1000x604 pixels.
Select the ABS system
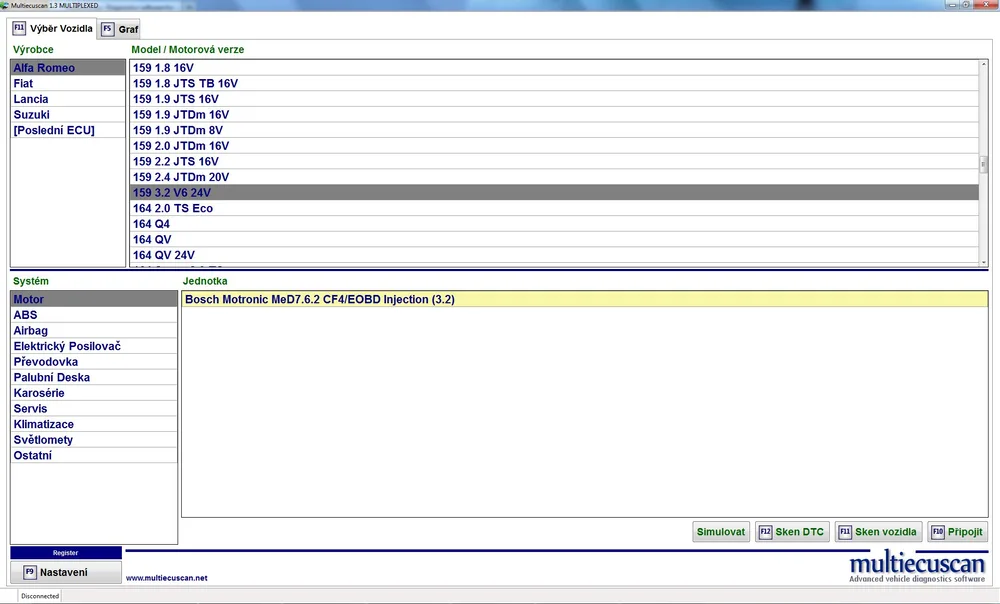(x=94, y=315)
